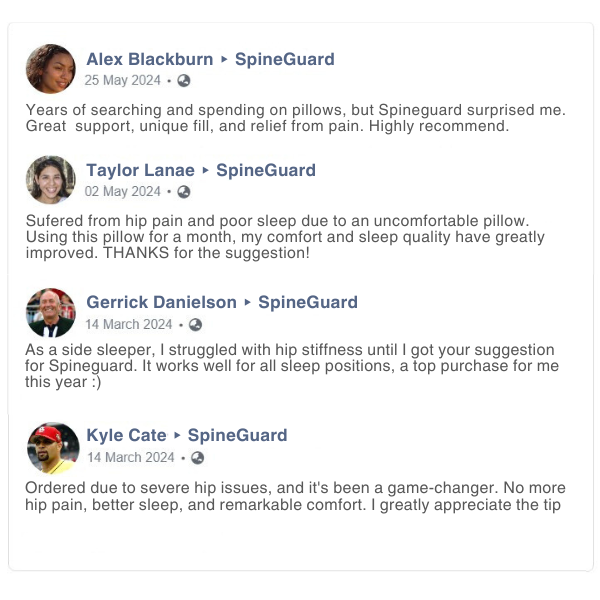The width and height of the screenshot is (600, 600).
Task: Click the globe icon under Kyle Cate
Action: (197, 458)
